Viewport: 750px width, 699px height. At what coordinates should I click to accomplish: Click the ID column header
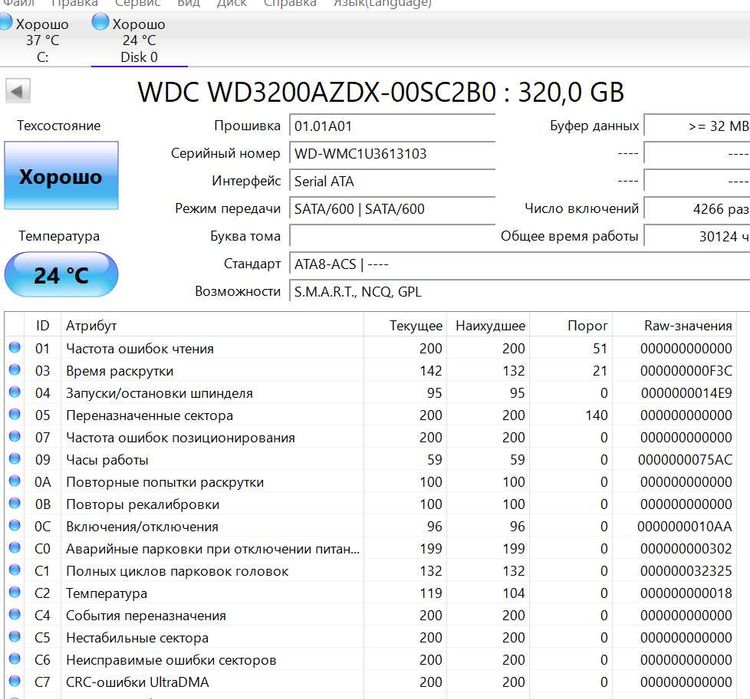coord(43,326)
